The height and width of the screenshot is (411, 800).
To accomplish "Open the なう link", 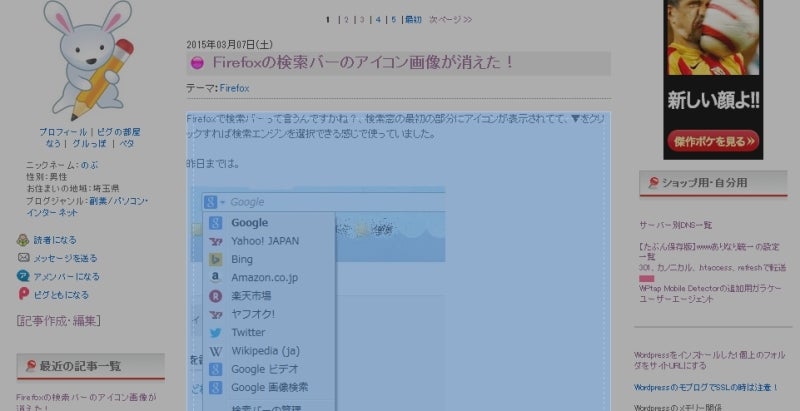I will click(53, 144).
